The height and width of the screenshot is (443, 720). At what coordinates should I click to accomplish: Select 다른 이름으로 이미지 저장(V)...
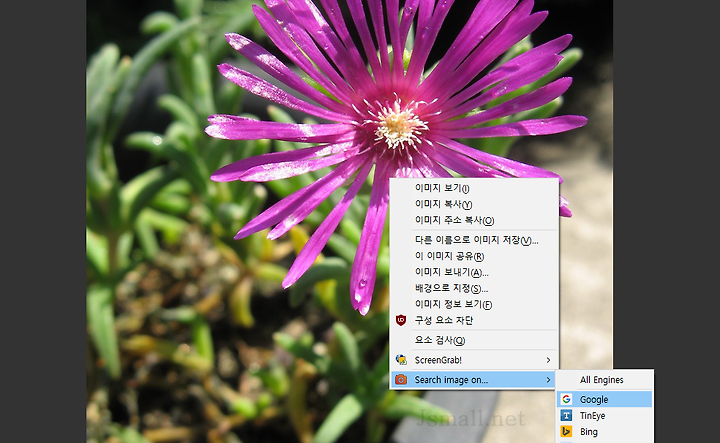pyautogui.click(x=474, y=240)
